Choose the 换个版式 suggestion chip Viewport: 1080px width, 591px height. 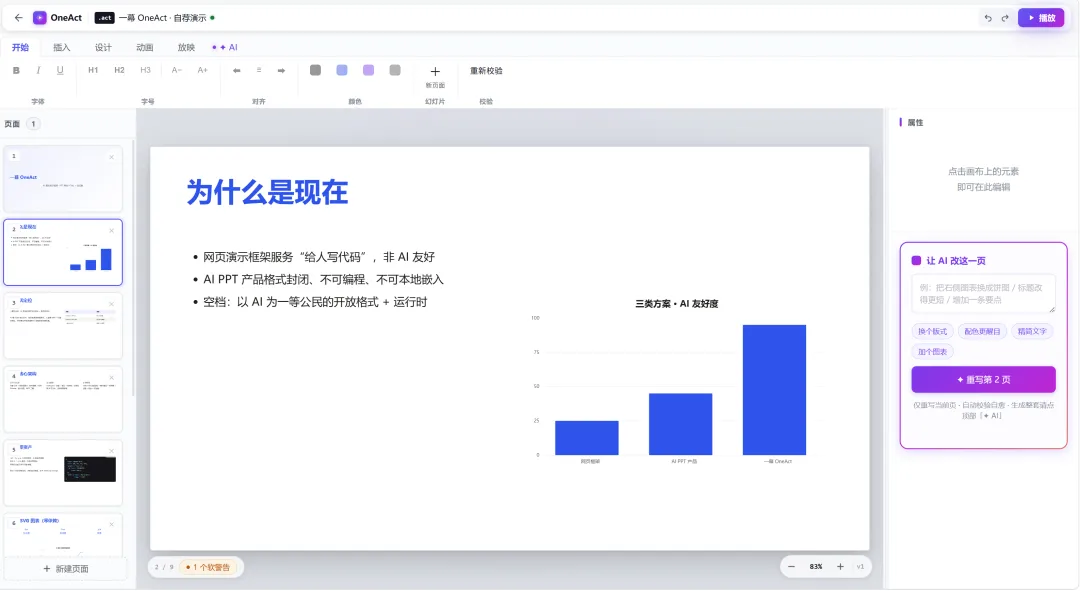pos(933,331)
